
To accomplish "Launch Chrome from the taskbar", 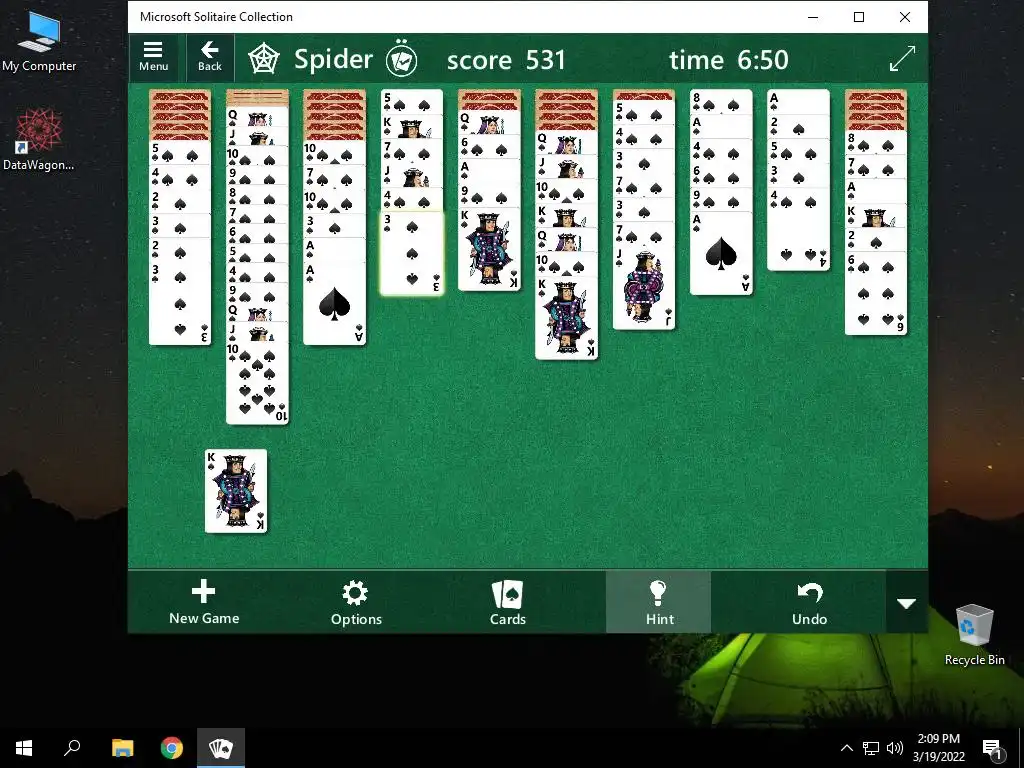I will tap(172, 748).
